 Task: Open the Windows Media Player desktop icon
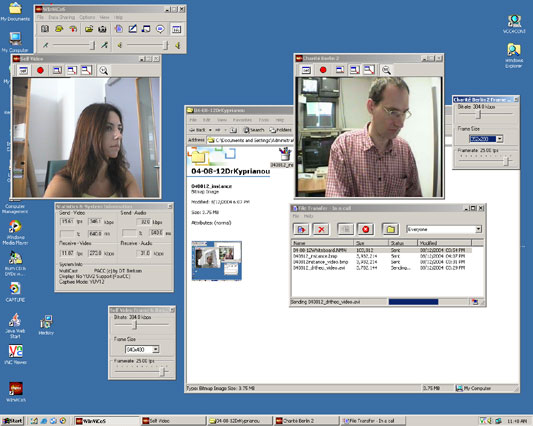pyautogui.click(x=15, y=232)
